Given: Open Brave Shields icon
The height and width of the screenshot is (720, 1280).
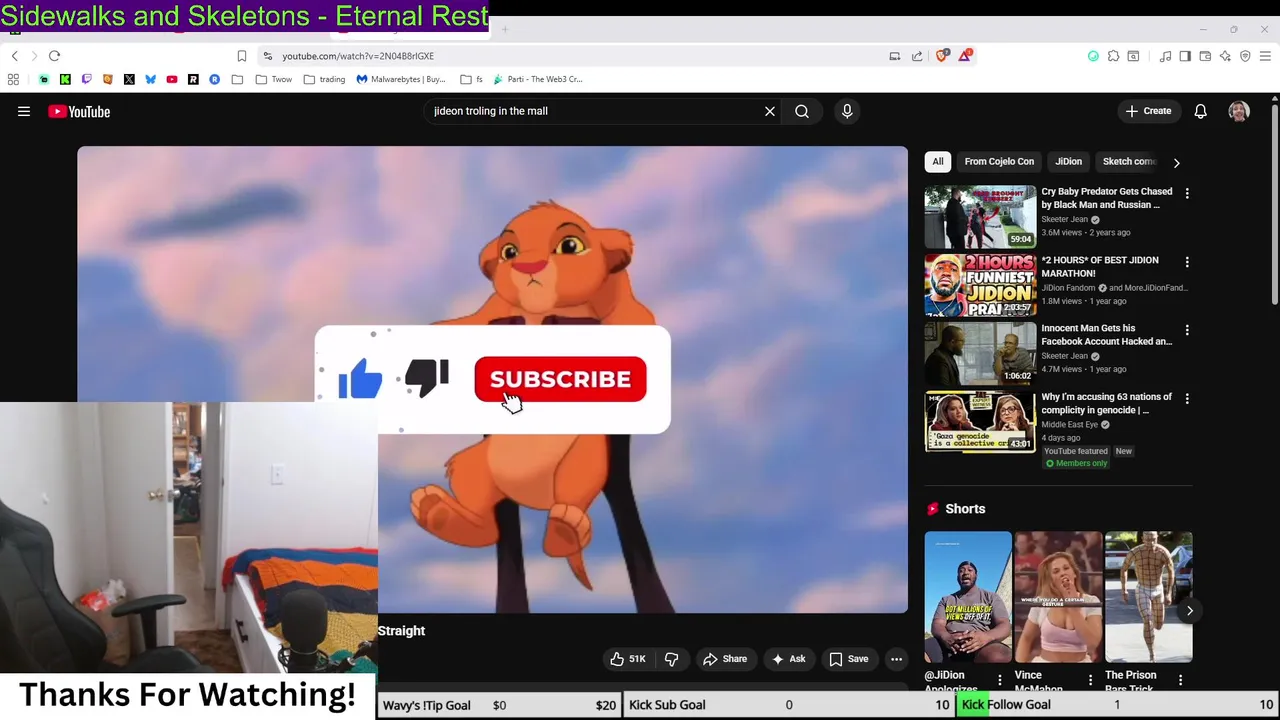Looking at the screenshot, I should [942, 56].
